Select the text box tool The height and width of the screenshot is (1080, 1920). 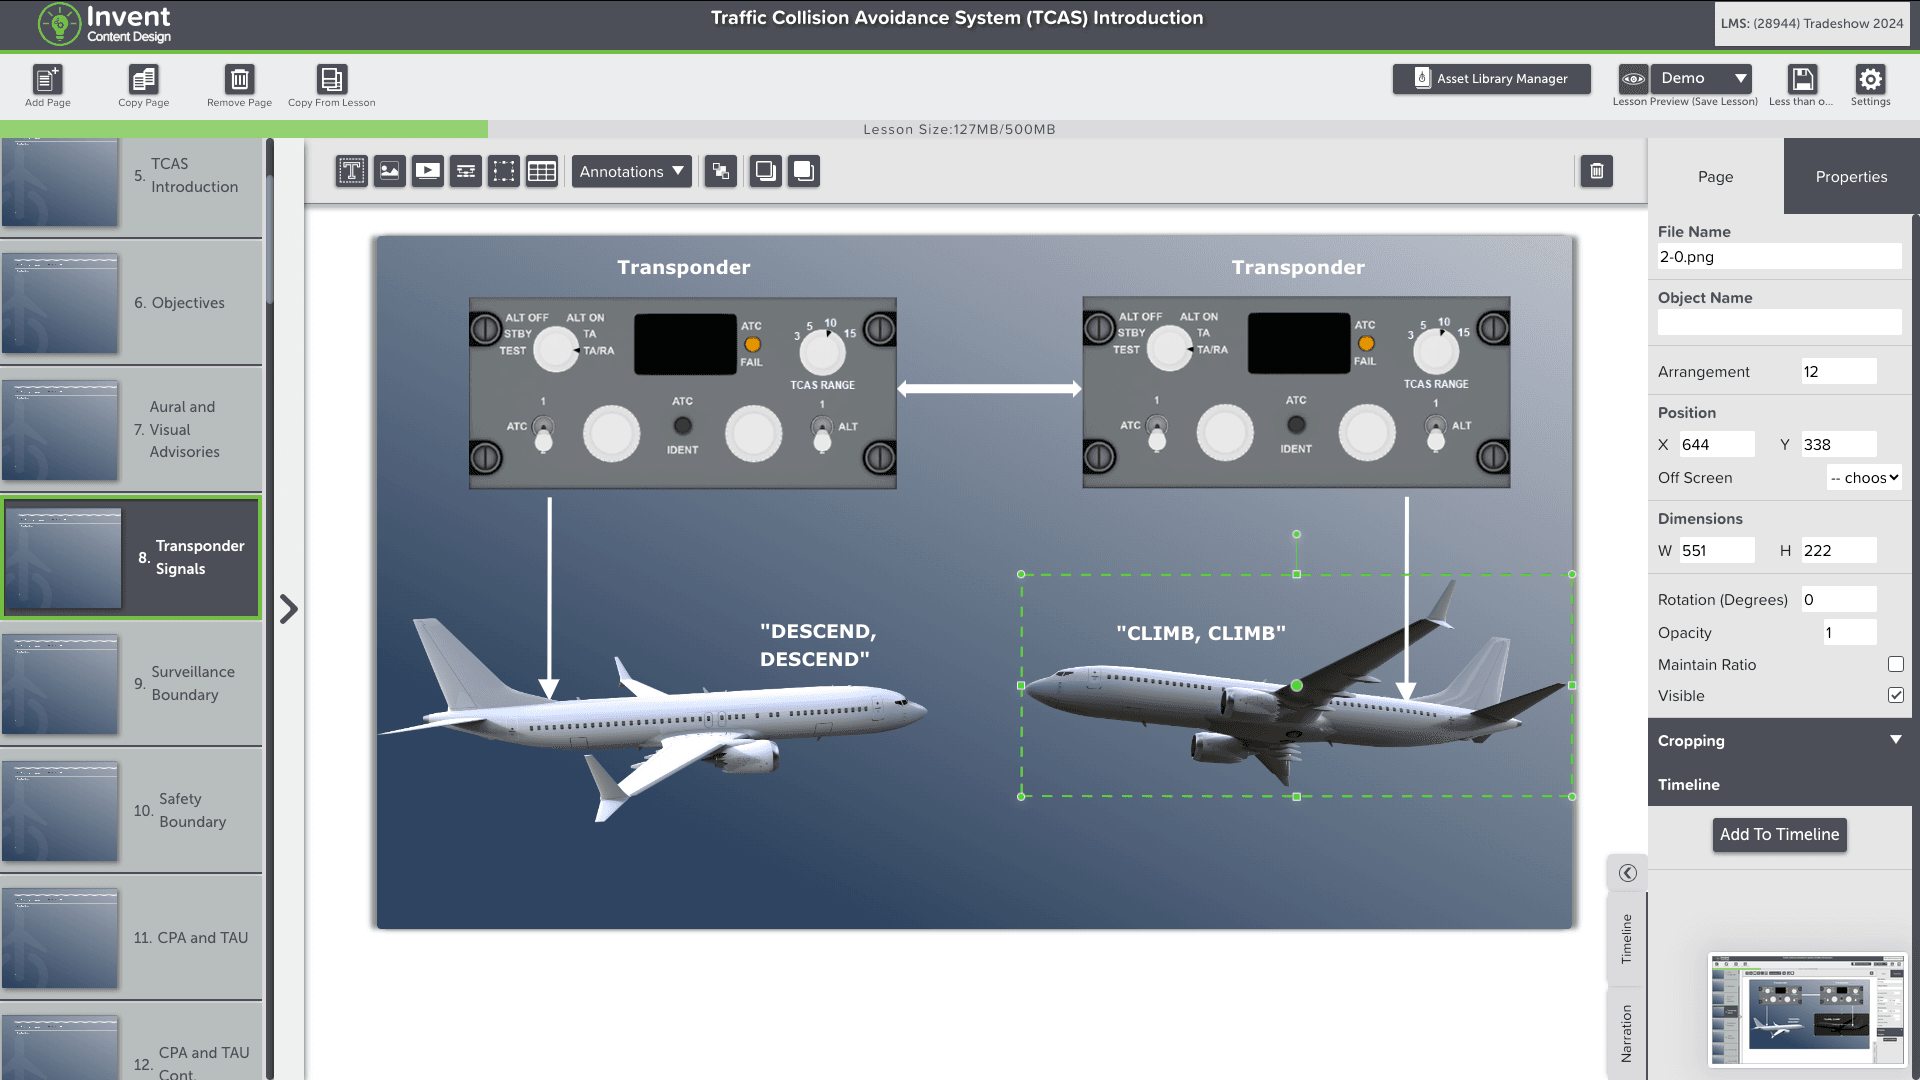click(351, 171)
